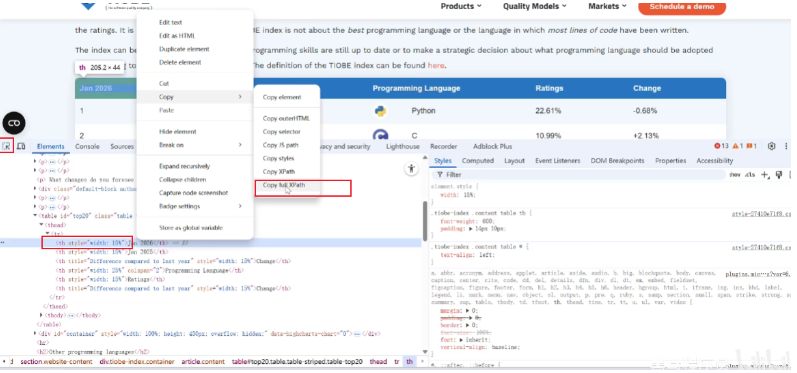Click the red error count 13 badge
The height and width of the screenshot is (373, 797).
click(721, 146)
